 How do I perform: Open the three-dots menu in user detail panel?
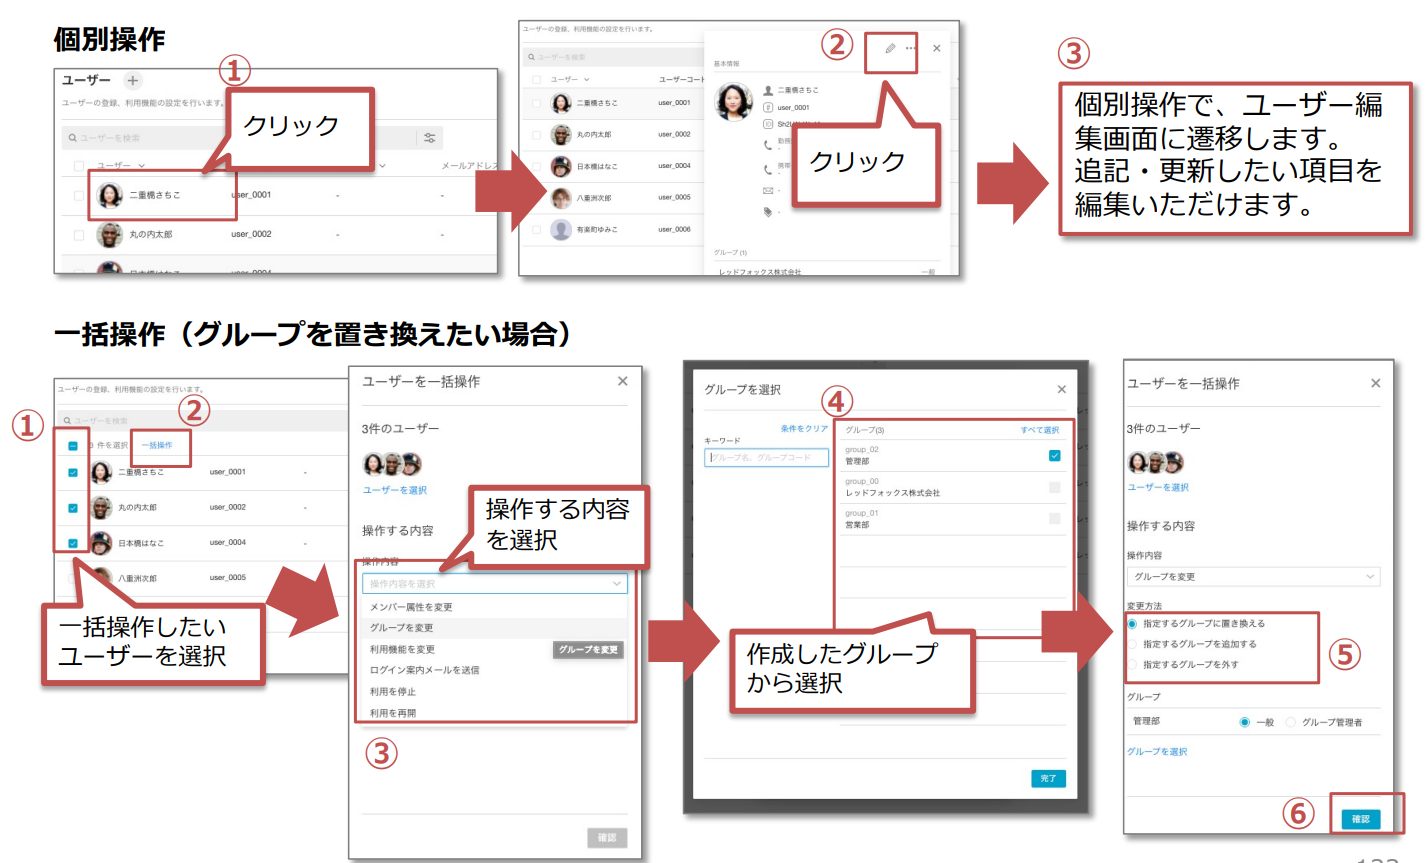tap(910, 48)
